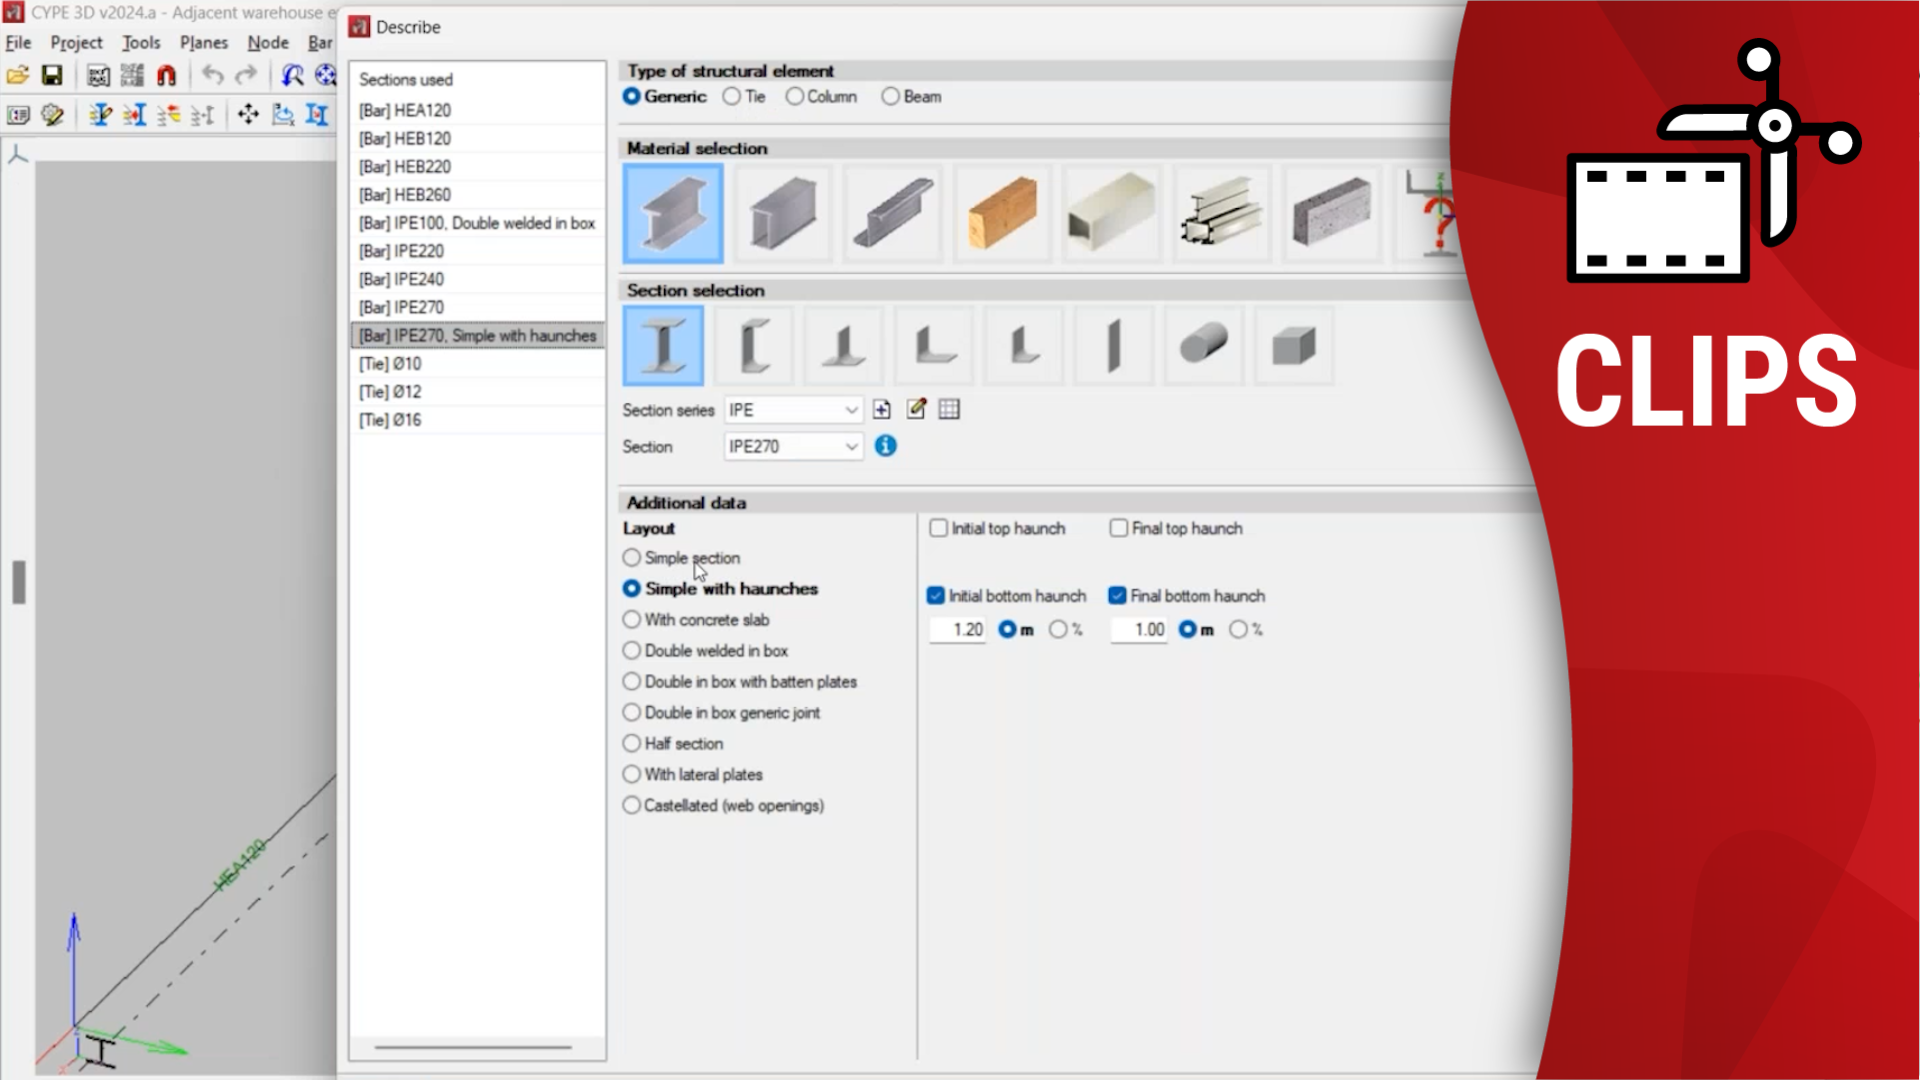Click the create new section series icon
Viewport: 1920px width, 1080px height.
coord(881,409)
